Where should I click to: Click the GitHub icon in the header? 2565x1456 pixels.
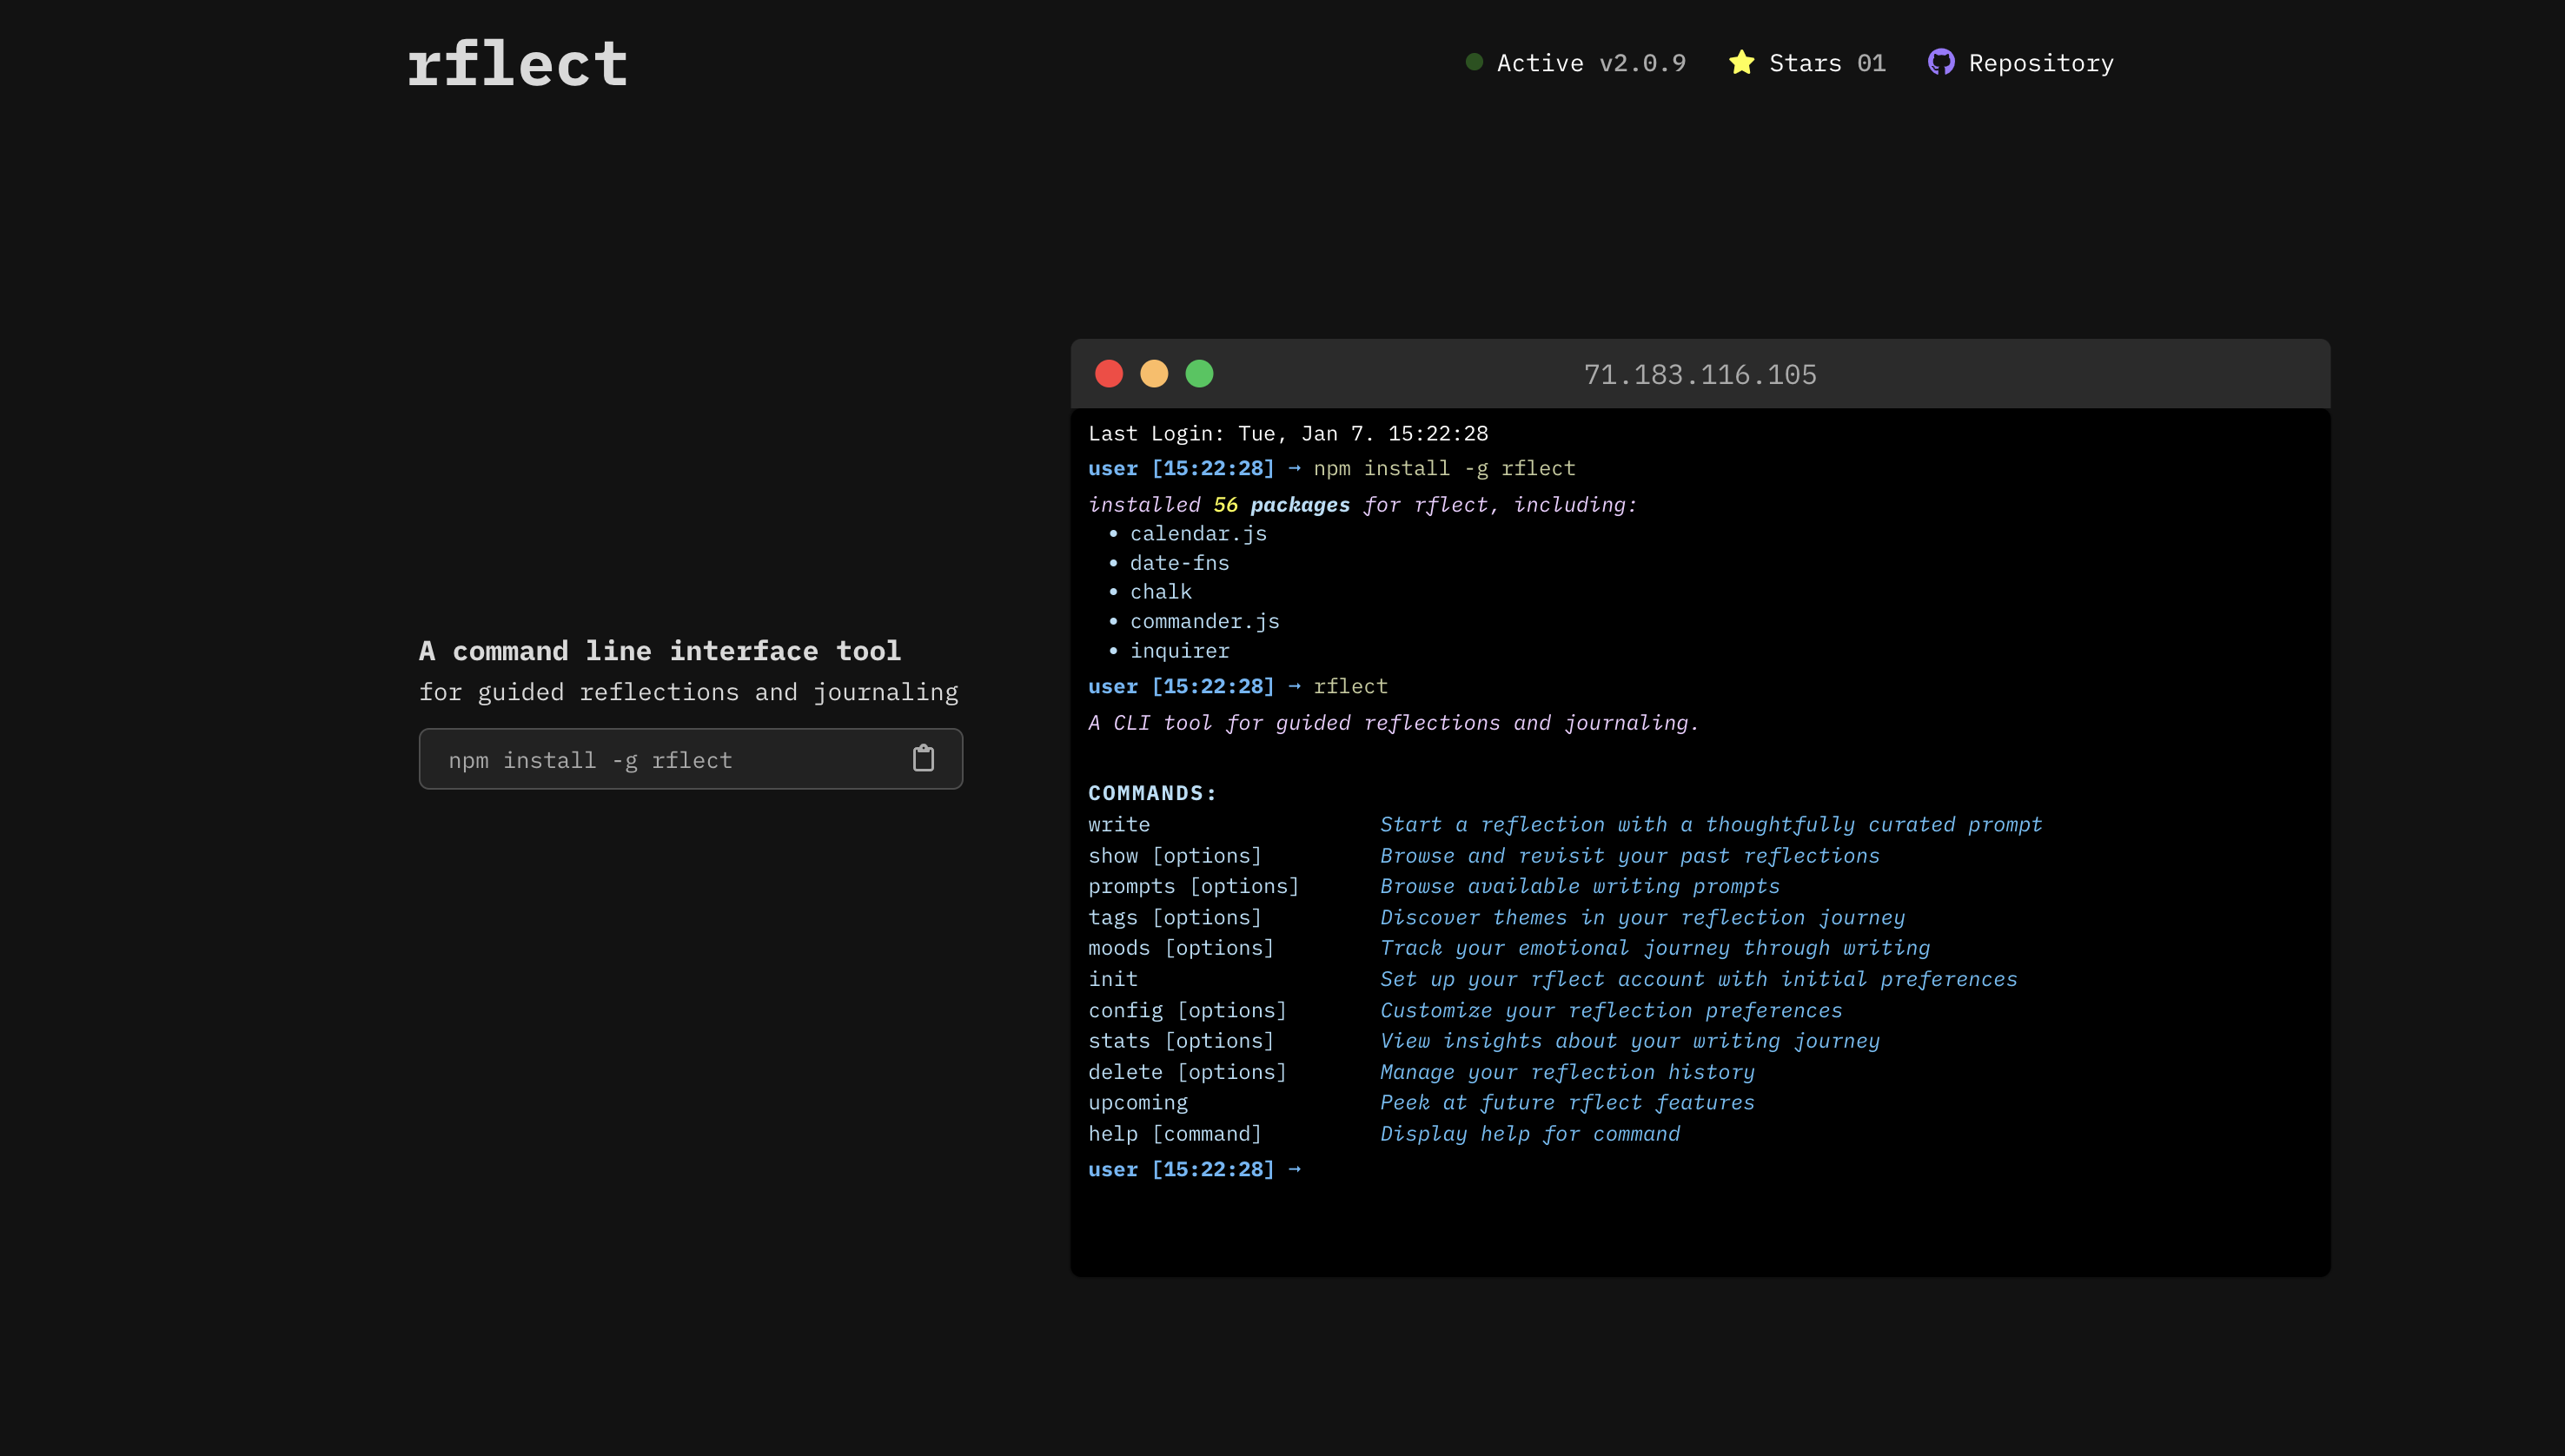click(x=1941, y=62)
